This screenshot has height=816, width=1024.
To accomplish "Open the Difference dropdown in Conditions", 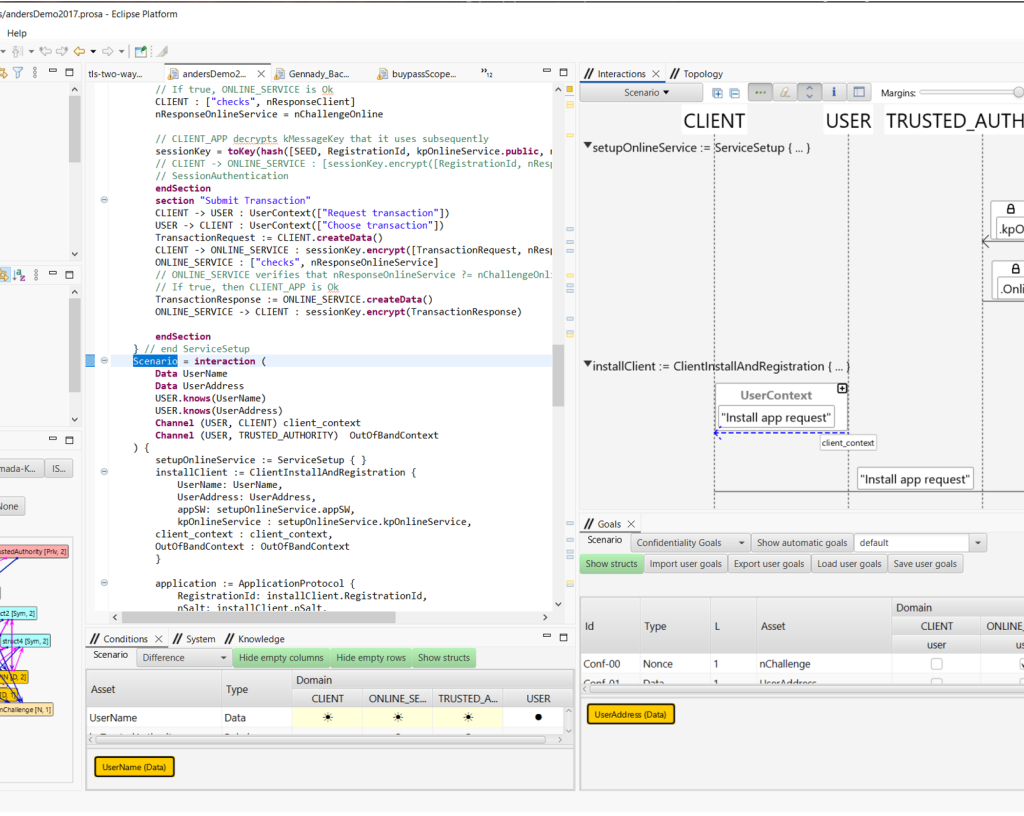I will coord(184,658).
